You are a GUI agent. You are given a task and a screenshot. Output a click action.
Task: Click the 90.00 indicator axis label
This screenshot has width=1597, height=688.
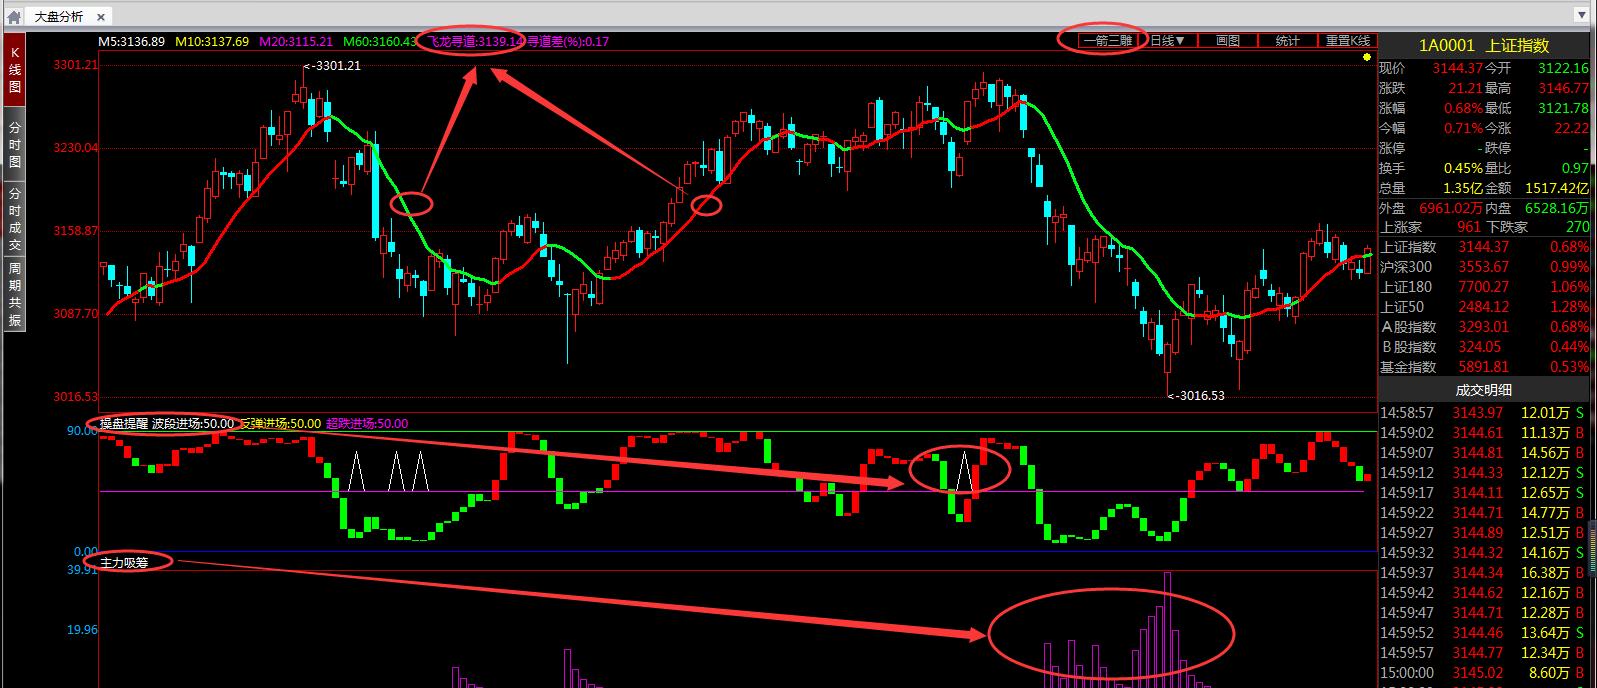[x=82, y=431]
